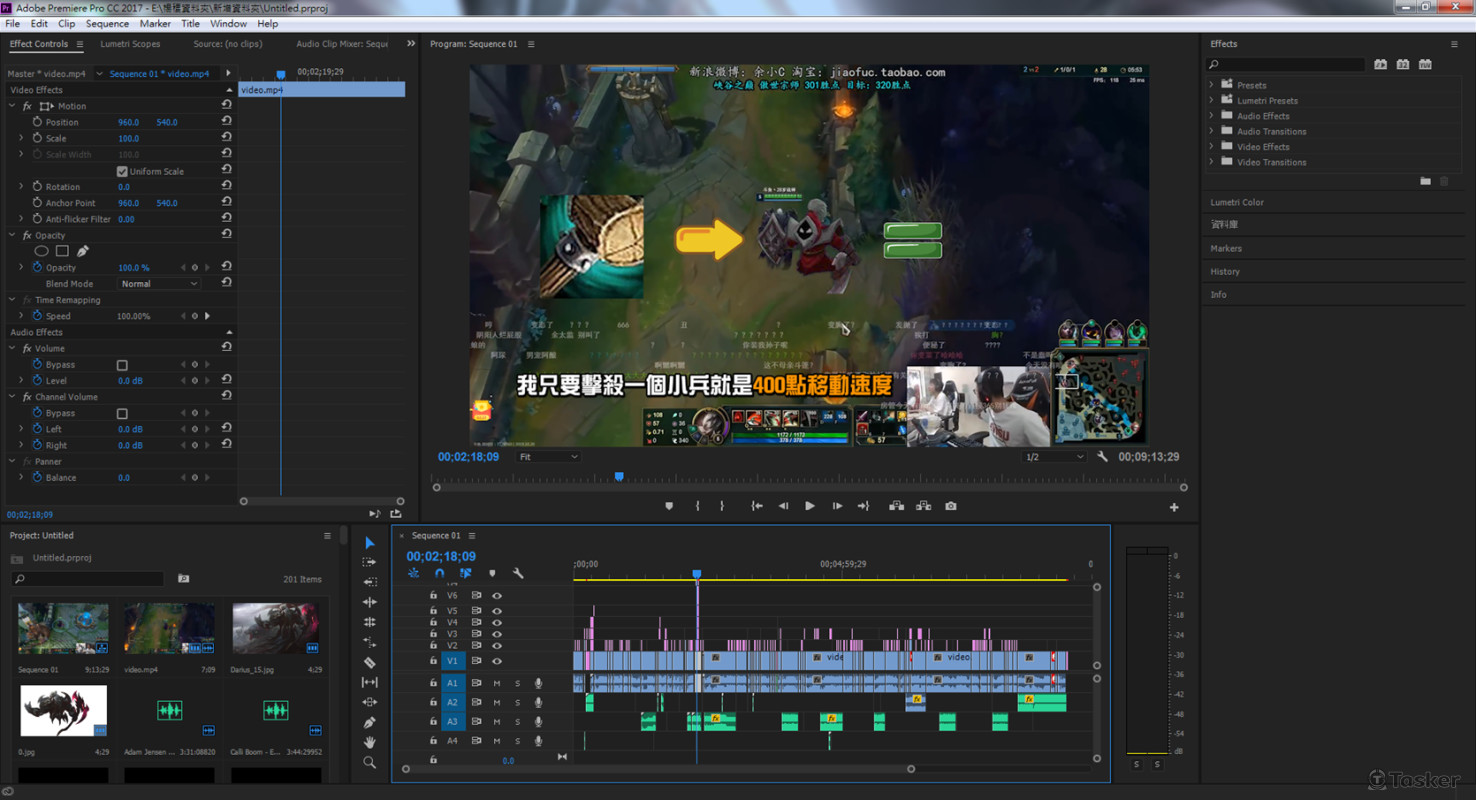This screenshot has height=800, width=1476.
Task: Hide track V6 with its eye icon
Action: [497, 596]
